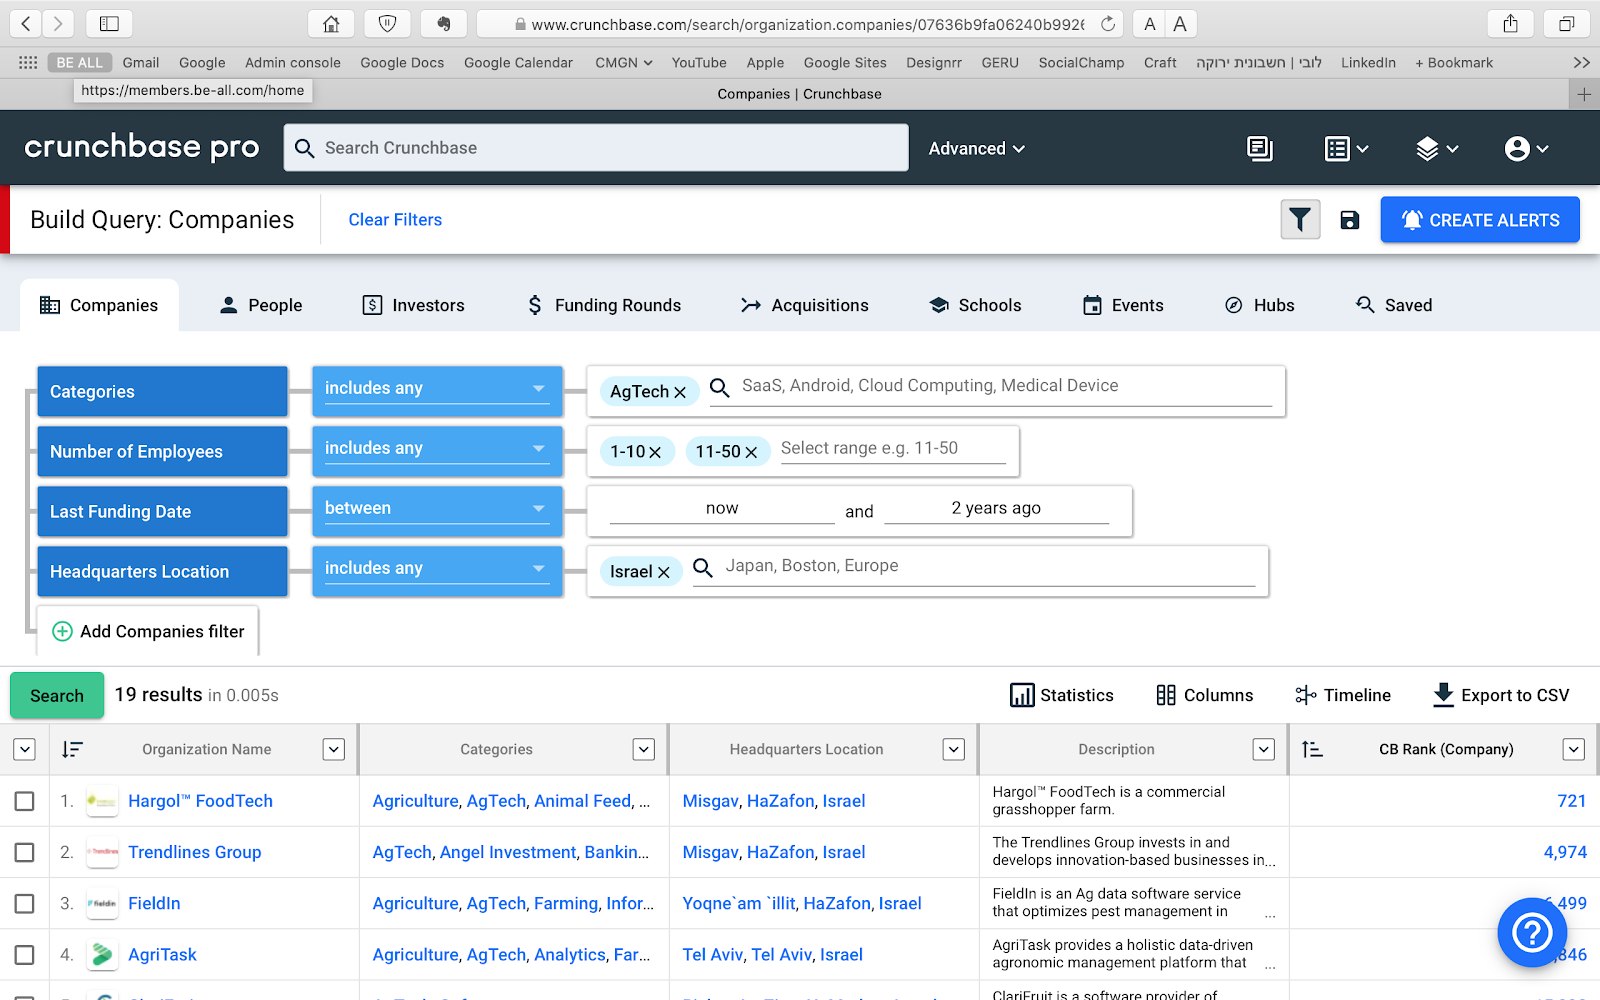Run the query with the green Search button
Screen dimensions: 1600x1000
57,695
